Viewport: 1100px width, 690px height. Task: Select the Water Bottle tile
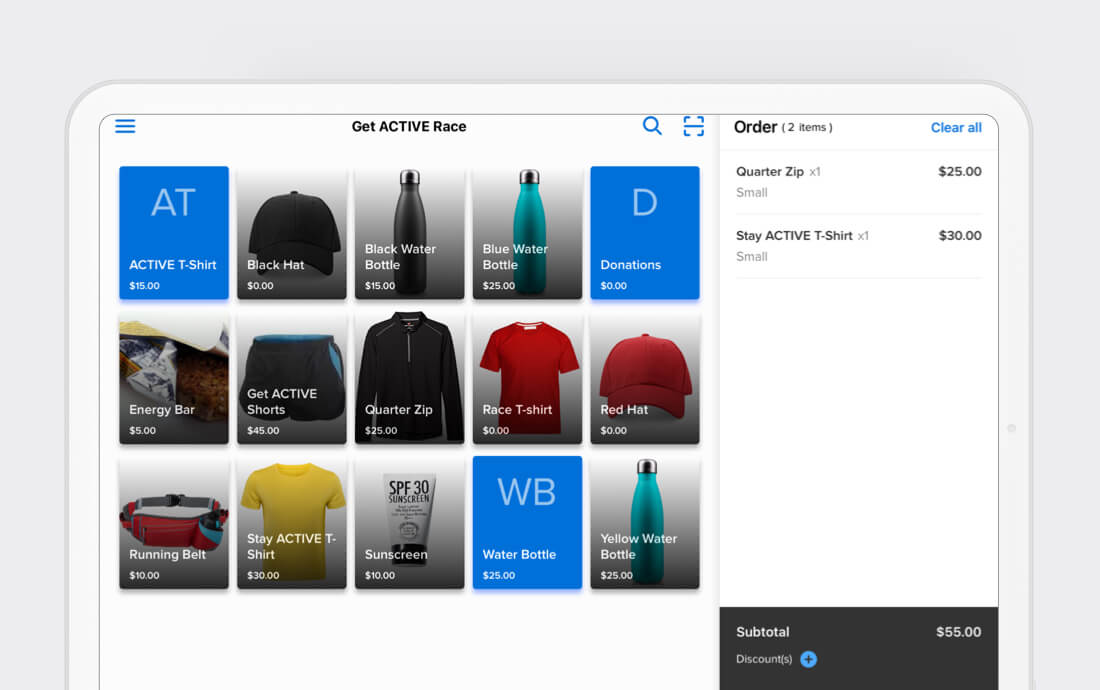(x=527, y=523)
